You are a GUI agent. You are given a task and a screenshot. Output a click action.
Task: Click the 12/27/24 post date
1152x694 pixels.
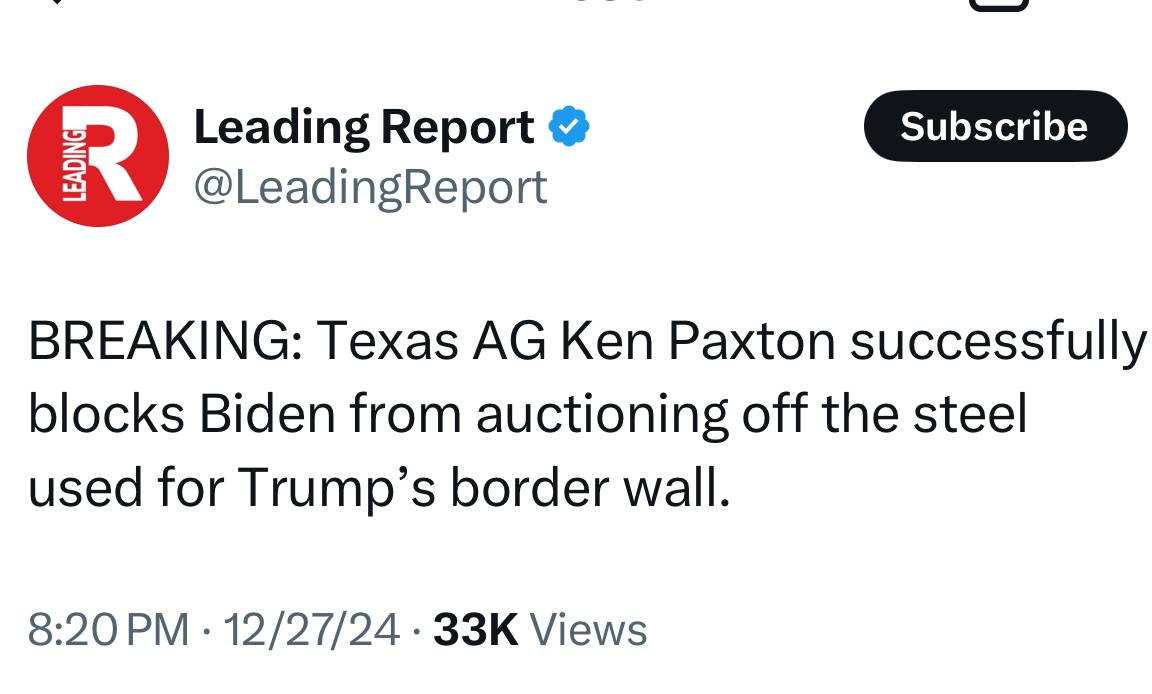pyautogui.click(x=312, y=630)
